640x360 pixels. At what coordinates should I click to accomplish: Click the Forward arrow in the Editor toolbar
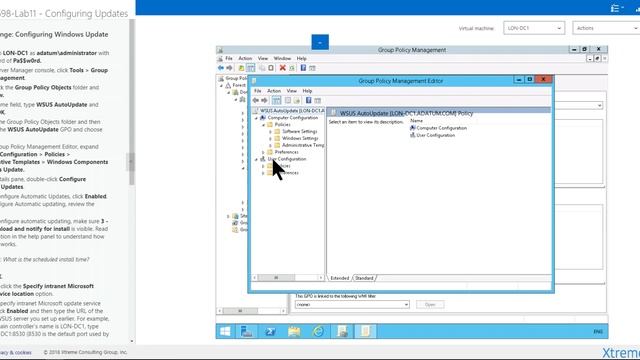[264, 100]
